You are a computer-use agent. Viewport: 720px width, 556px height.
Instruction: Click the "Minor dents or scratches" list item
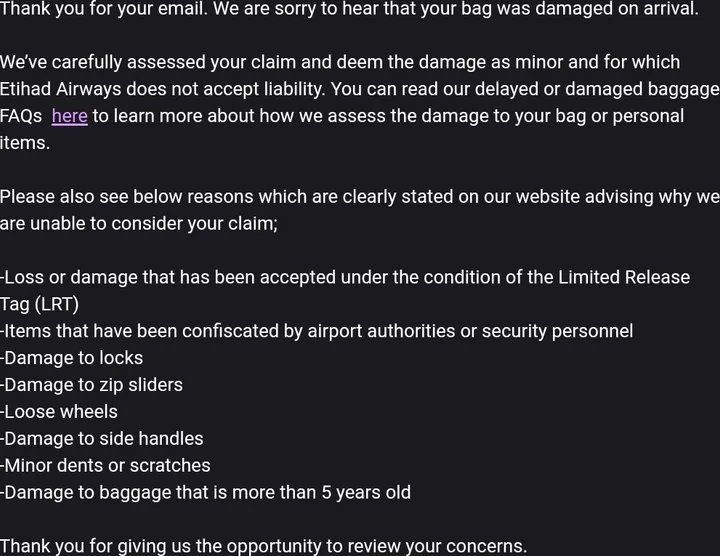click(106, 466)
